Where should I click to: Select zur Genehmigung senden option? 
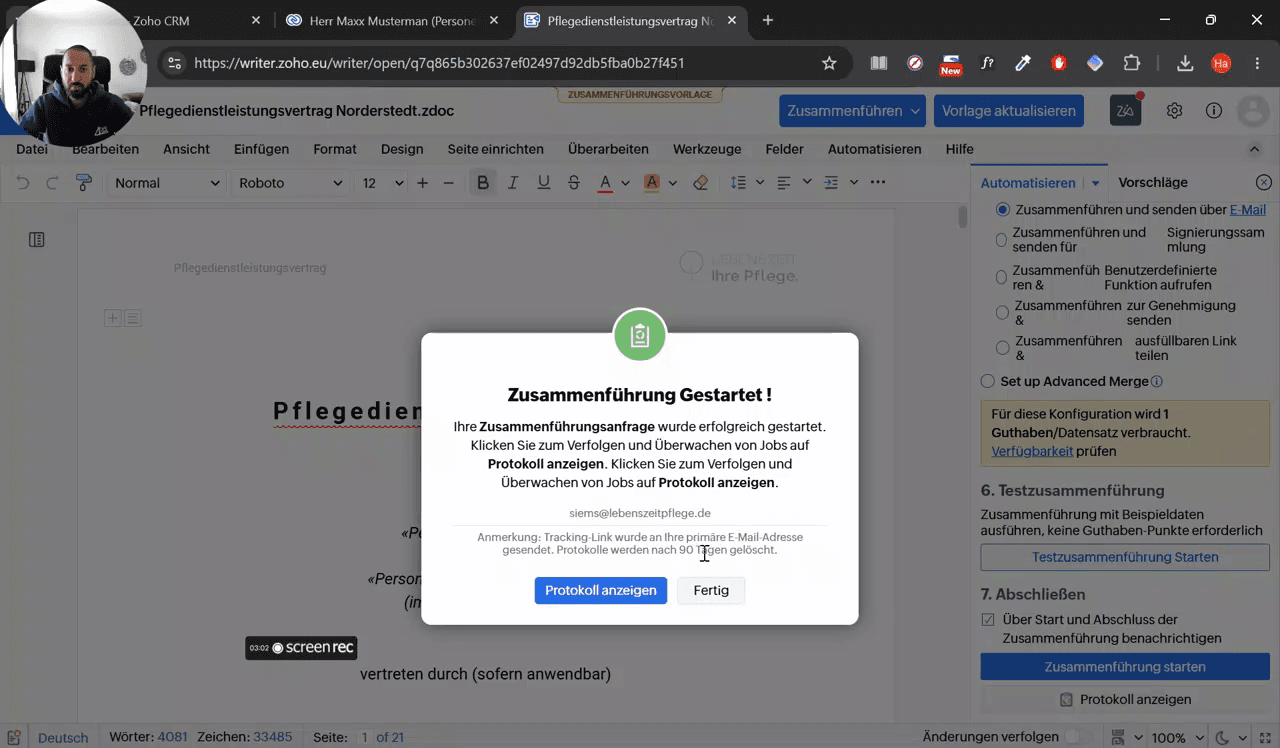click(x=1002, y=313)
